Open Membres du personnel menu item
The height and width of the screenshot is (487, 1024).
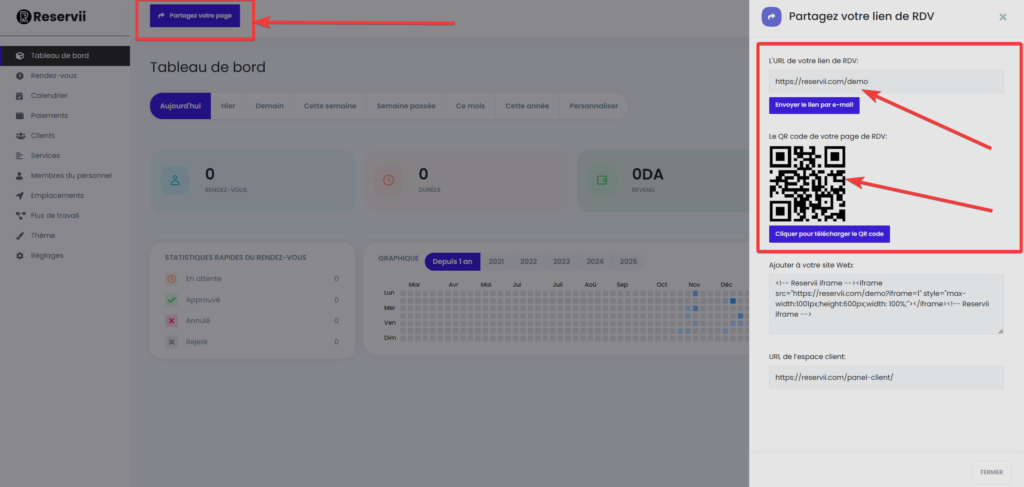65,176
